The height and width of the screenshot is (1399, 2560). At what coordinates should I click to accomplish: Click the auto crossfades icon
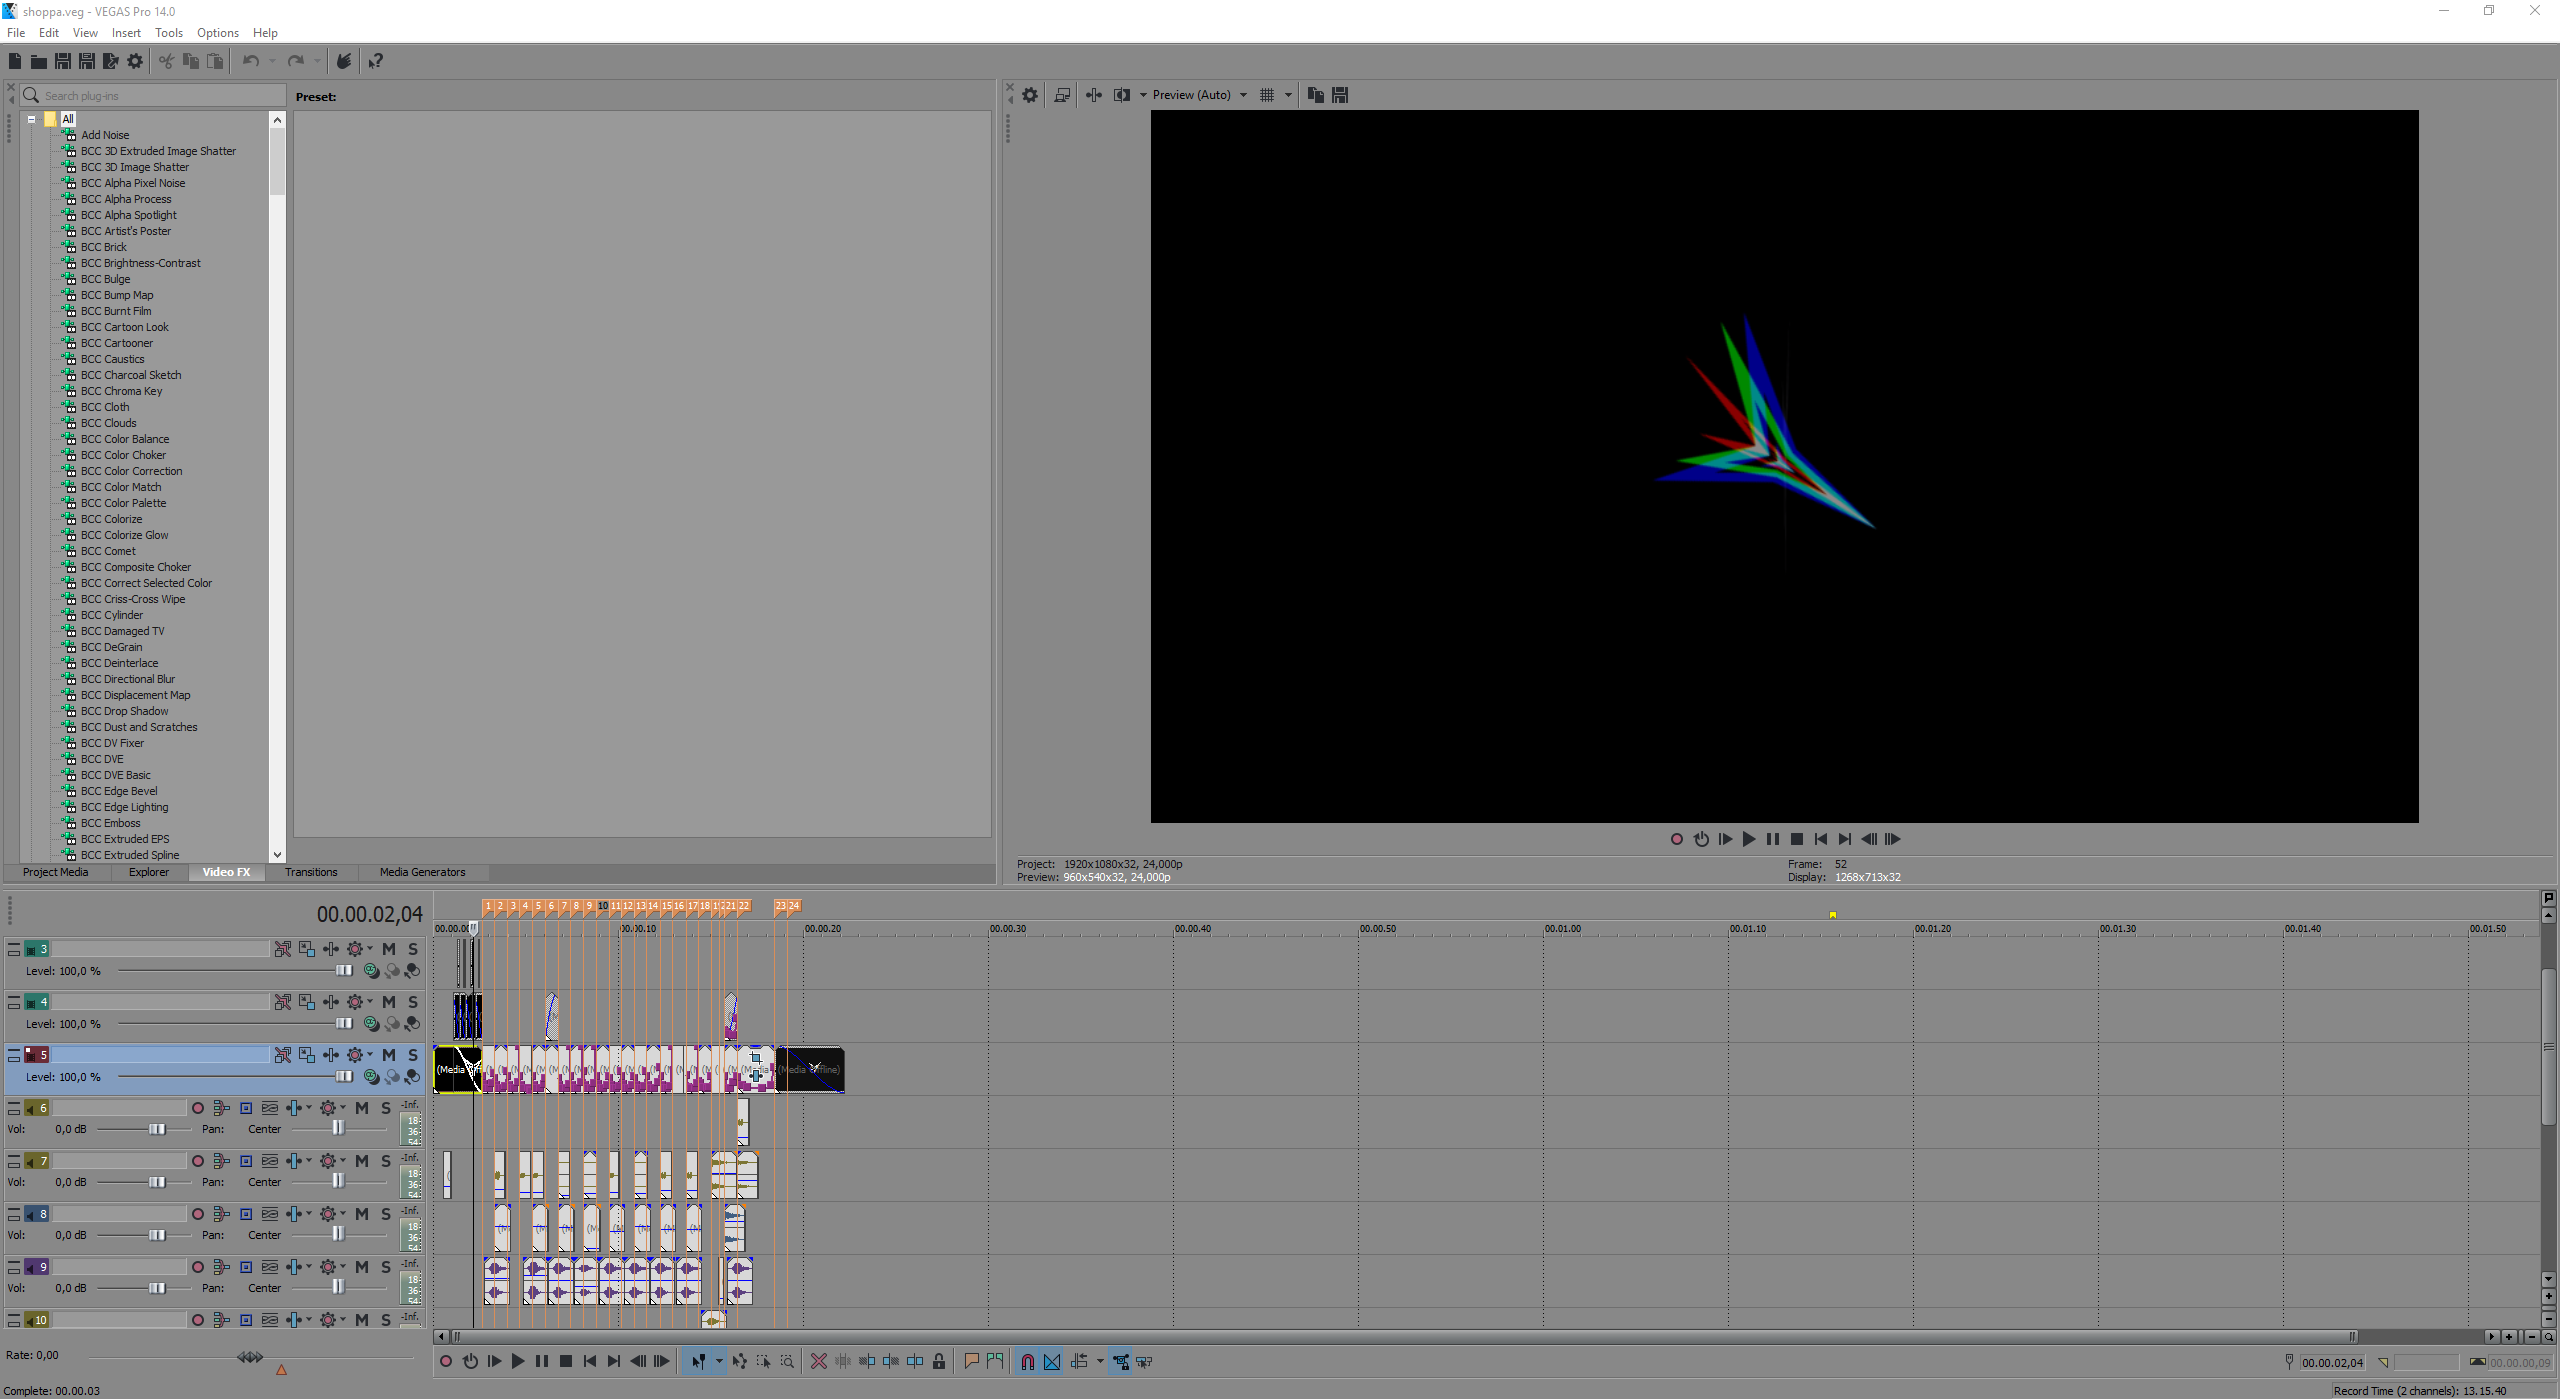click(x=1052, y=1362)
